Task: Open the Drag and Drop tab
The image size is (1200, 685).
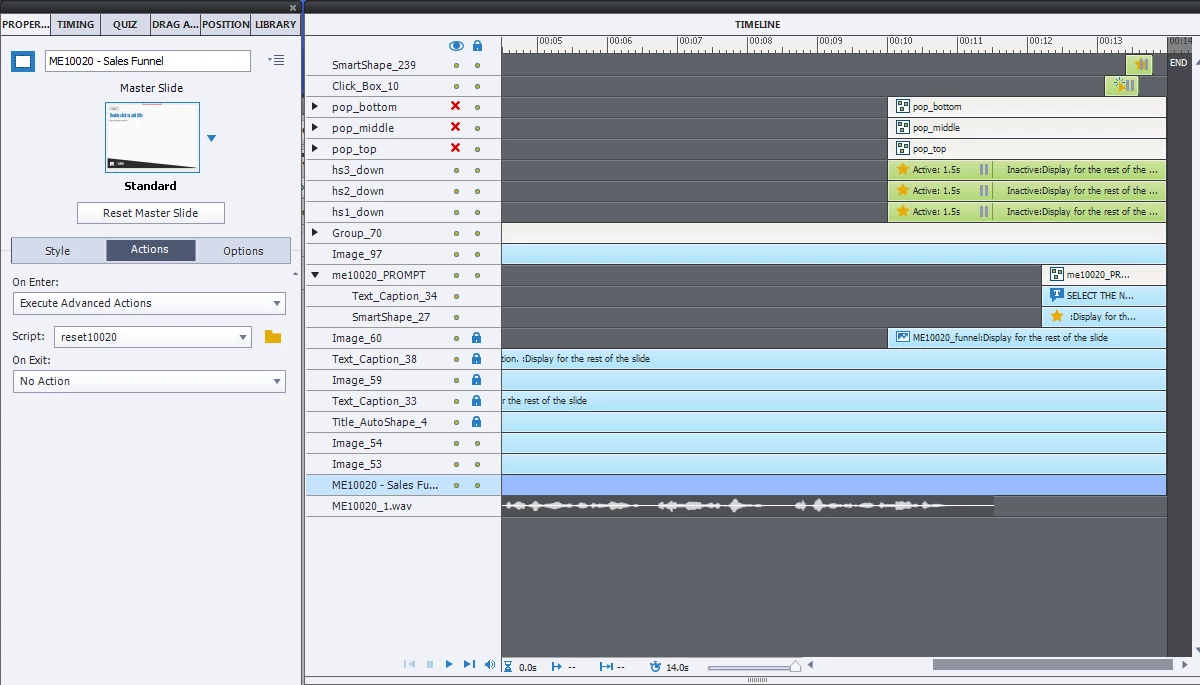Action: 175,24
